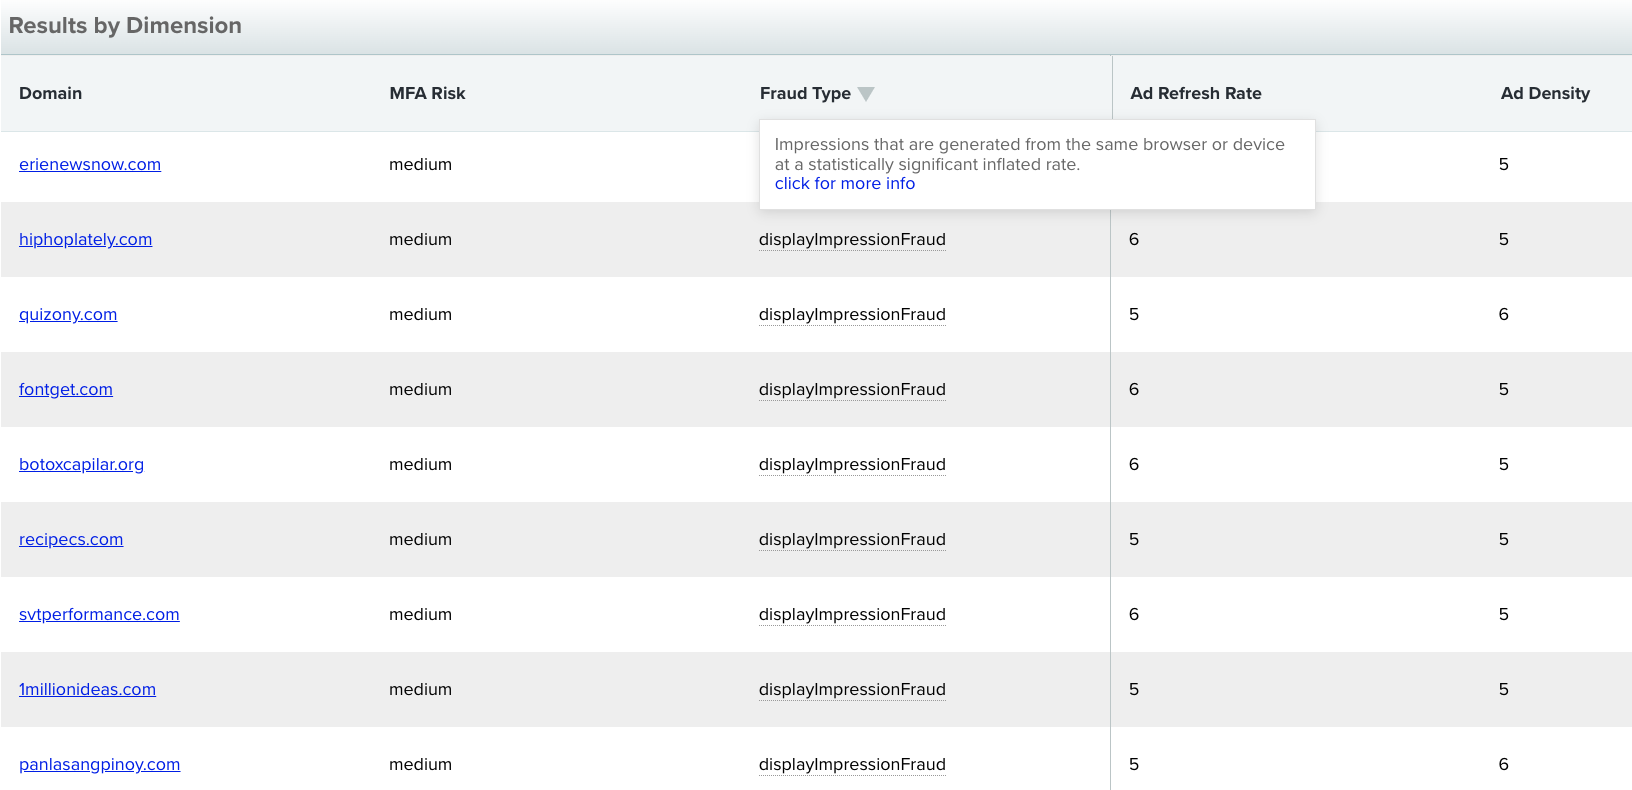Viewport: 1632px width, 790px height.
Task: Open the erienewsnow.com domain link
Action: (x=90, y=164)
